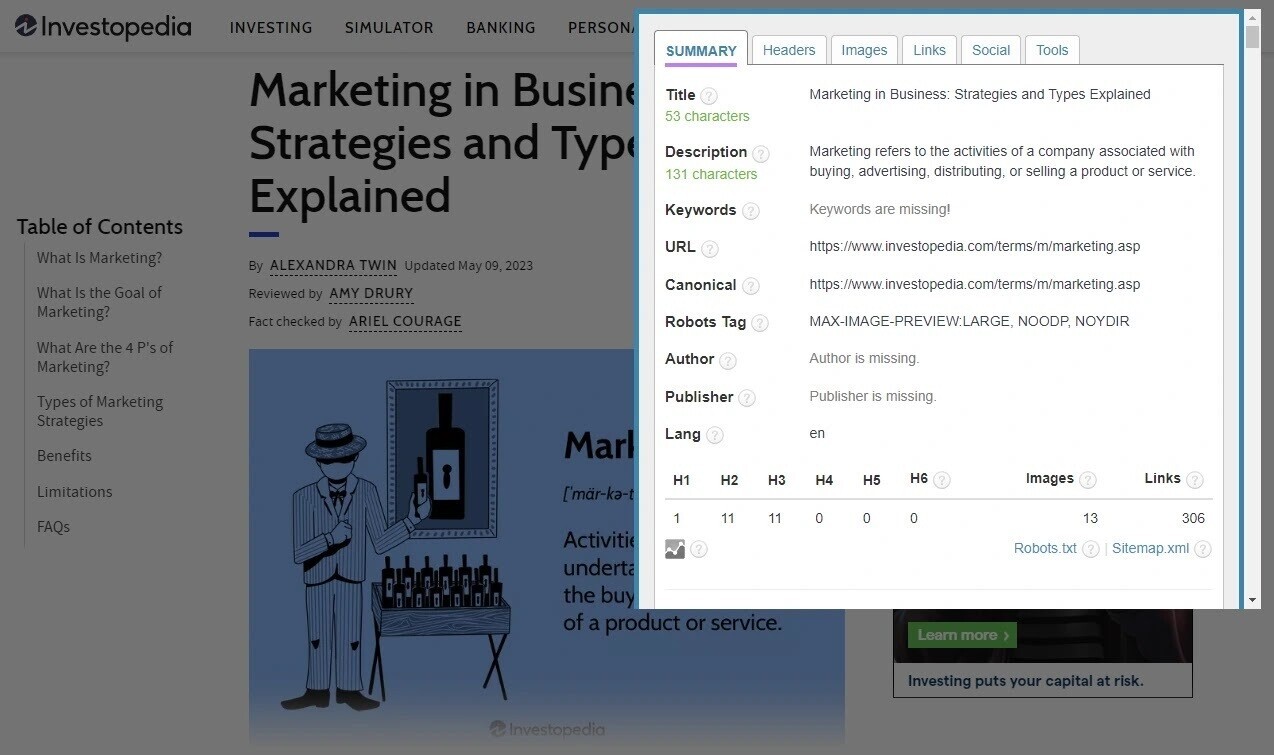Open the Investing menu in site navigation
Image resolution: width=1274 pixels, height=755 pixels.
coord(271,28)
